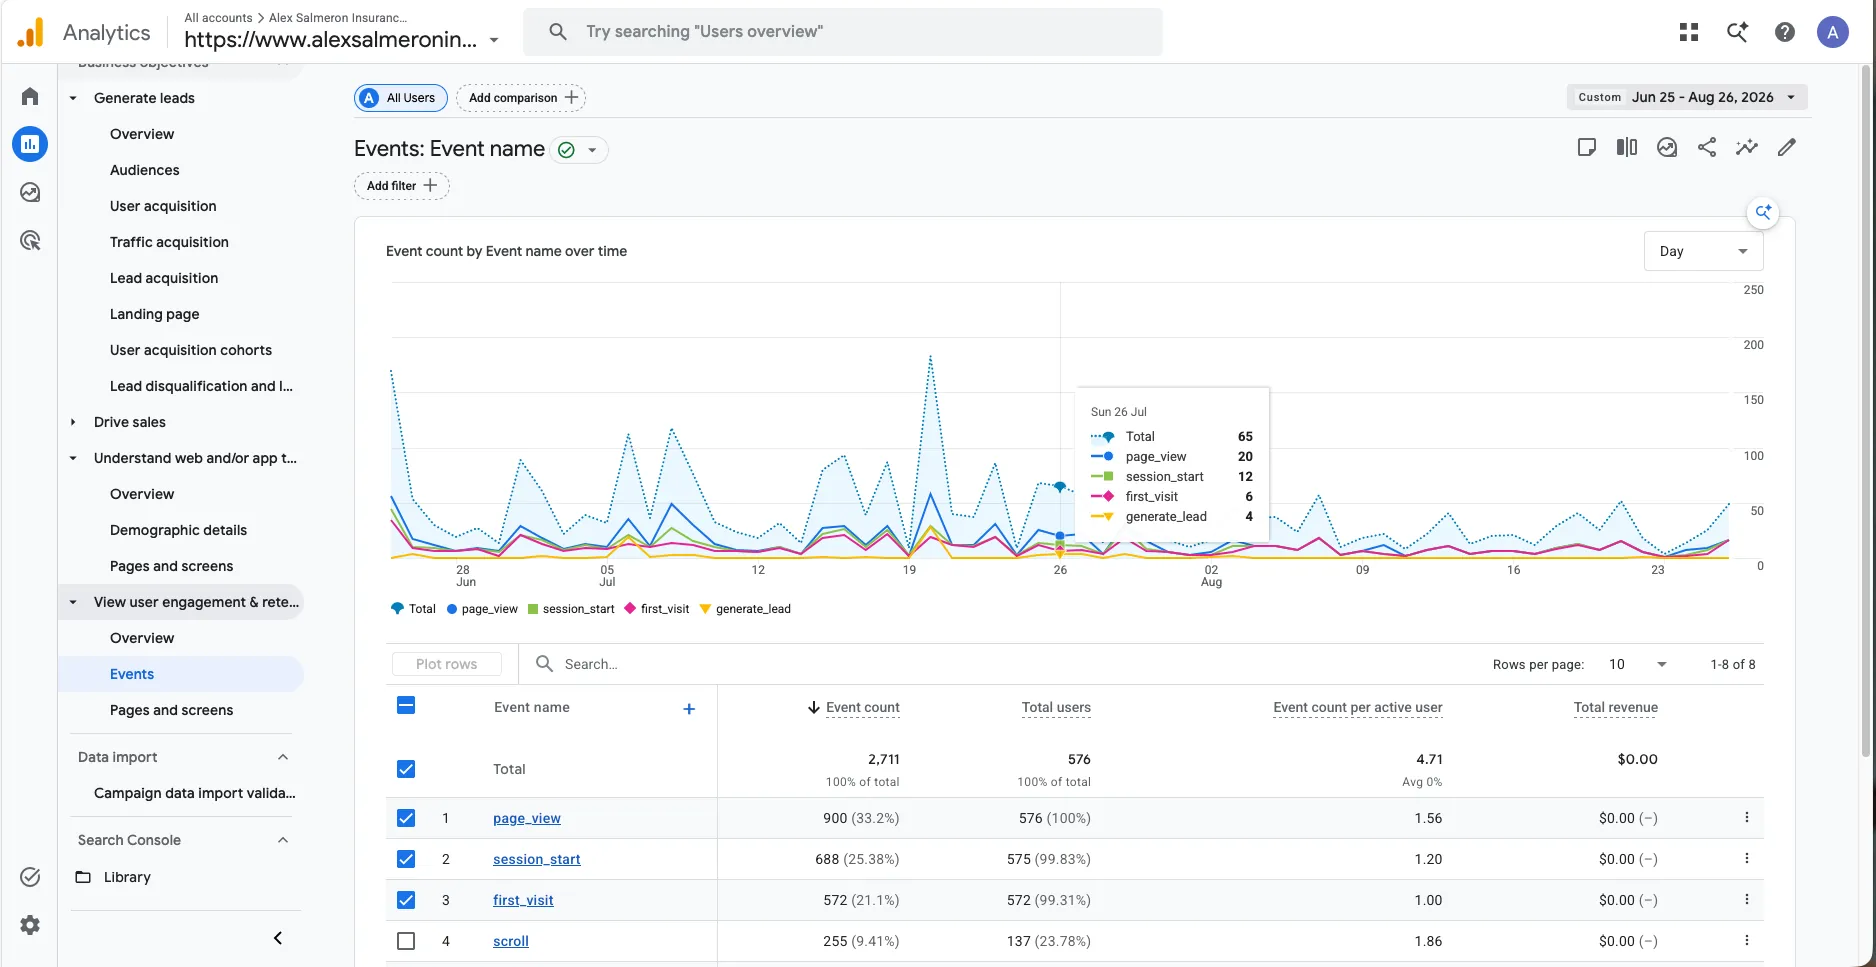This screenshot has width=1876, height=967.
Task: Open Landing page report
Action: tap(155, 314)
